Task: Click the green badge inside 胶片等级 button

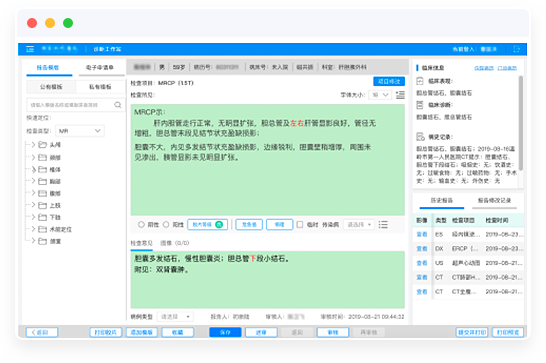Action: [219, 225]
